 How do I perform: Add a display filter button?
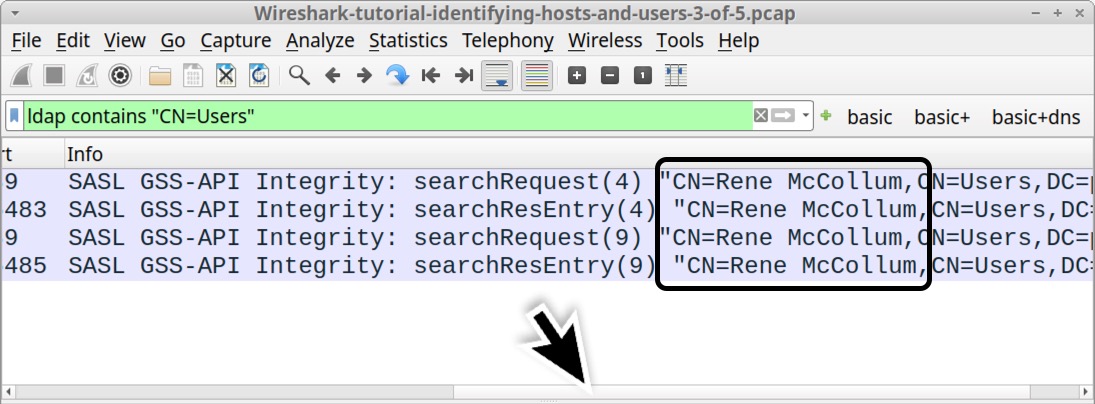(826, 116)
